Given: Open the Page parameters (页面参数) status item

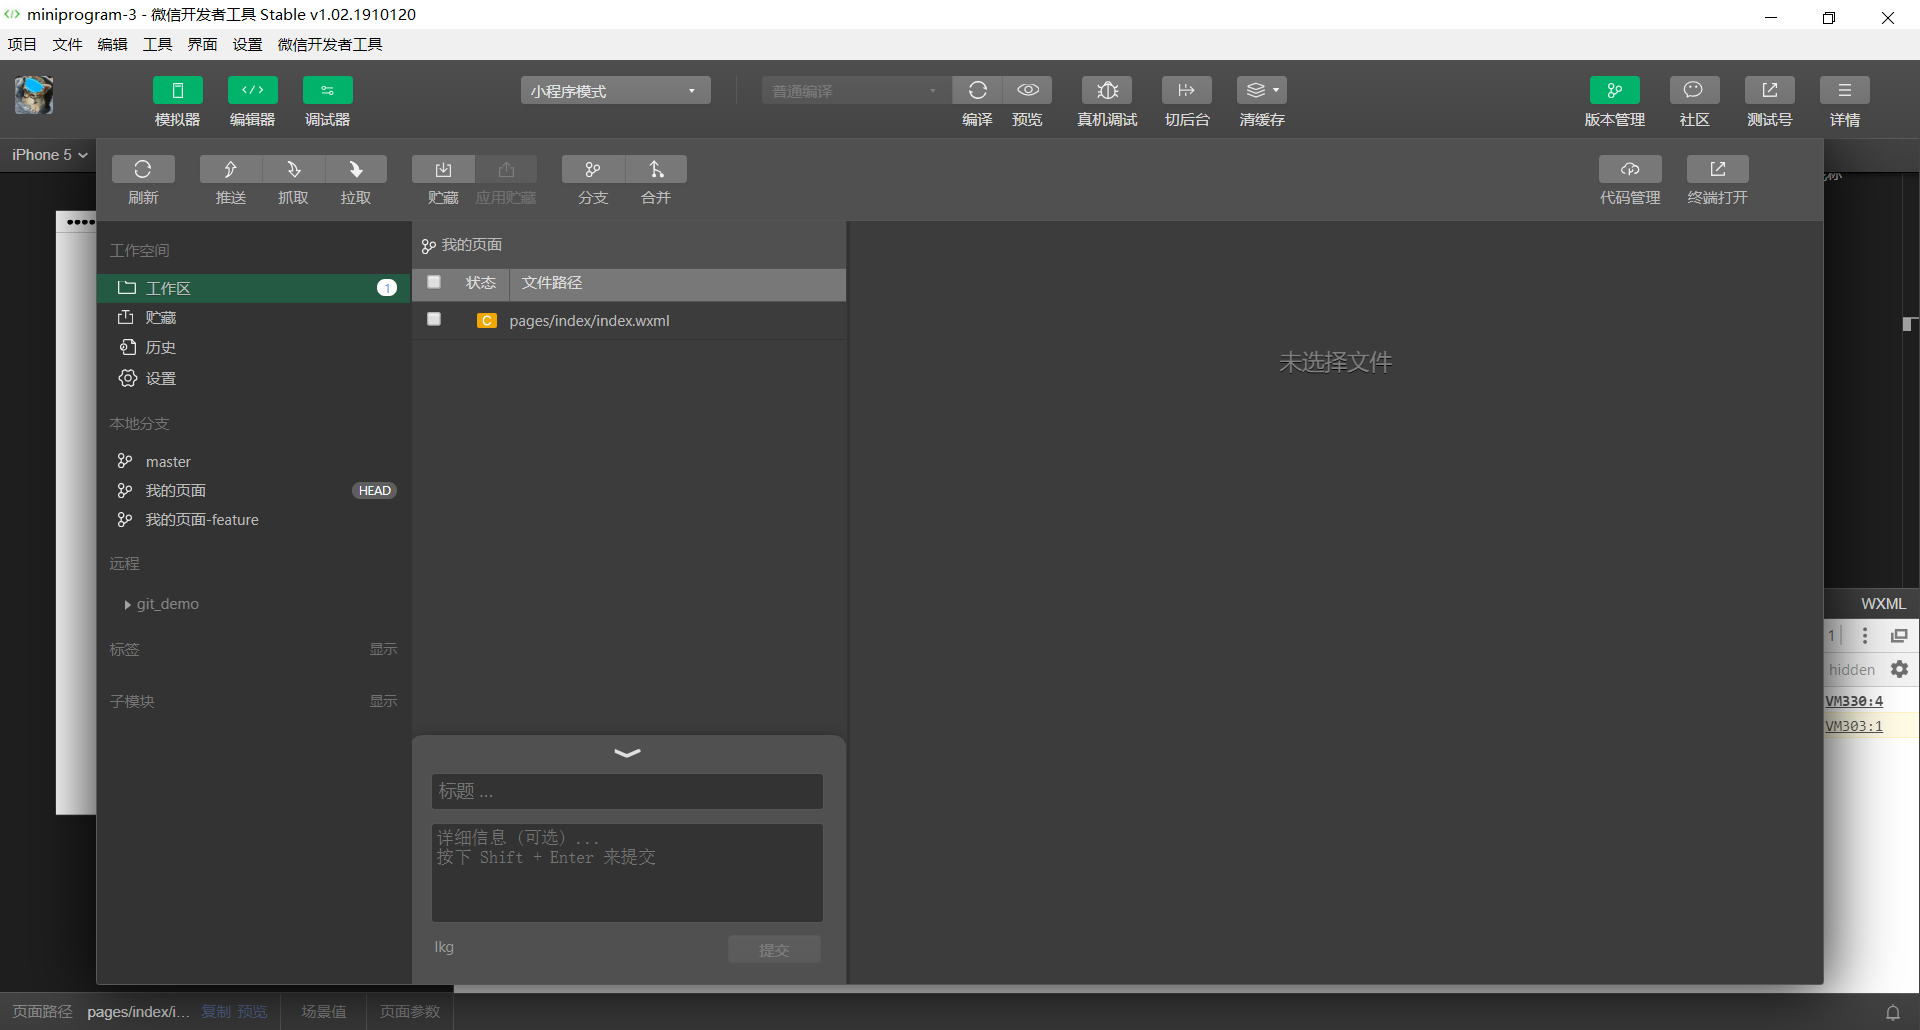Looking at the screenshot, I should (x=410, y=1012).
